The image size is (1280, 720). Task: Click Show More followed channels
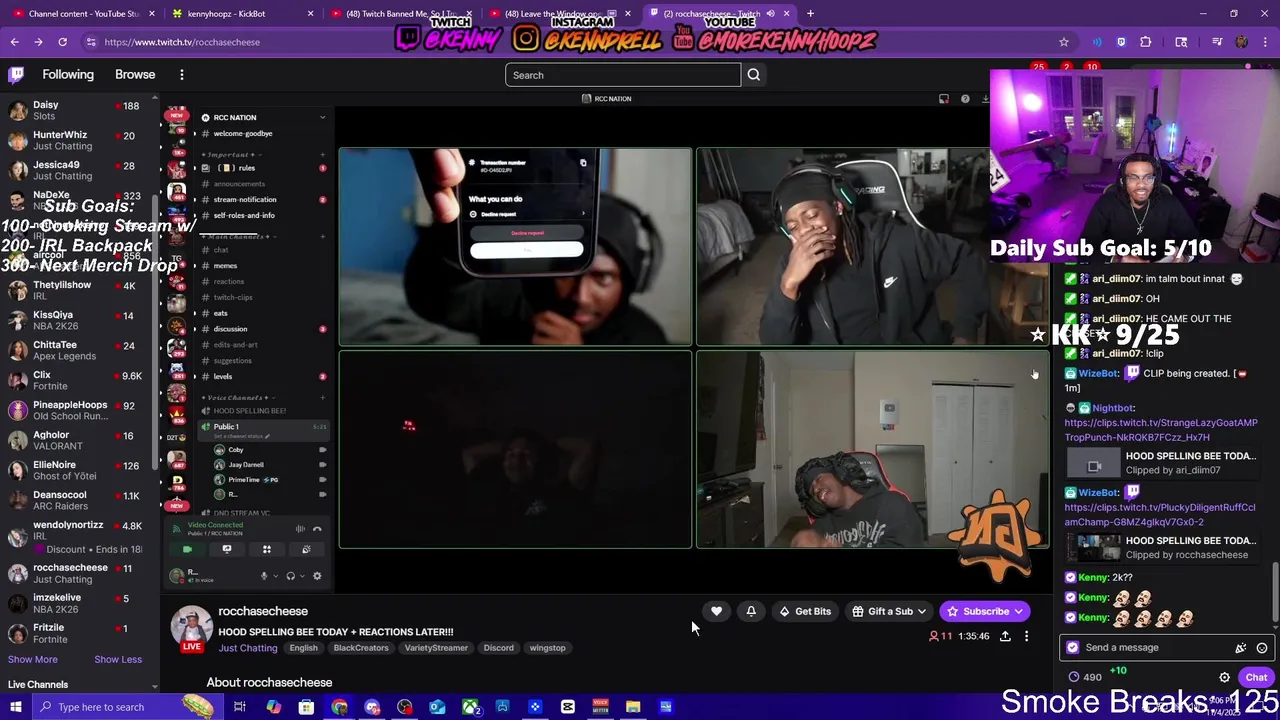click(x=32, y=659)
